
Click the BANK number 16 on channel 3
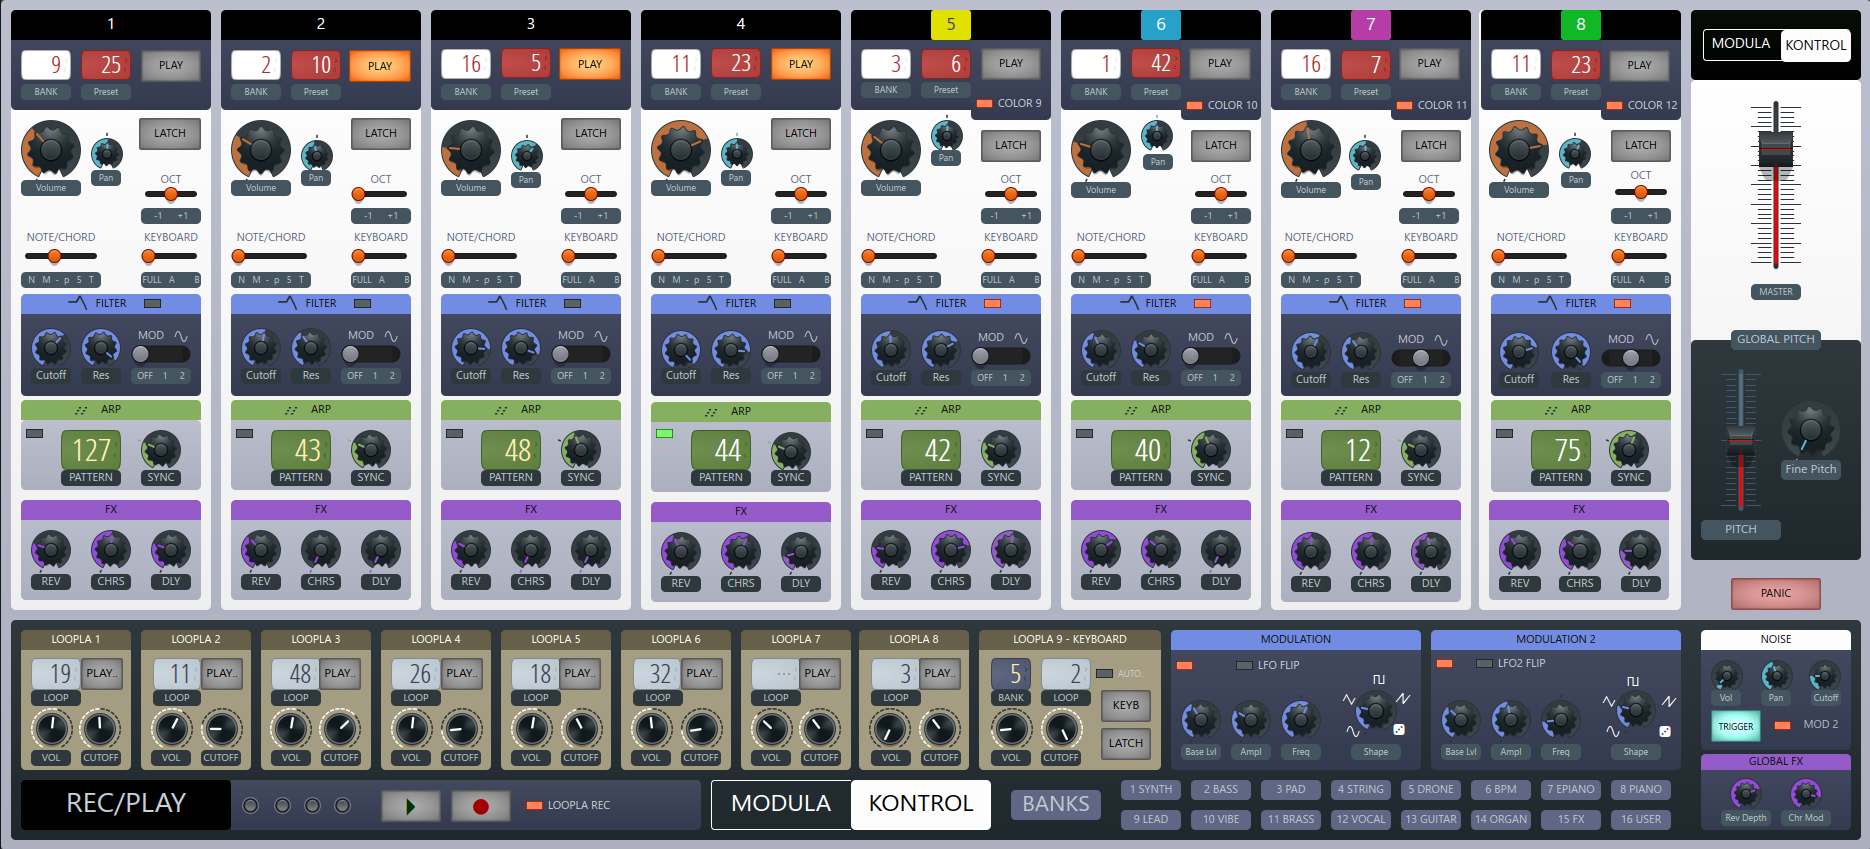coord(470,64)
